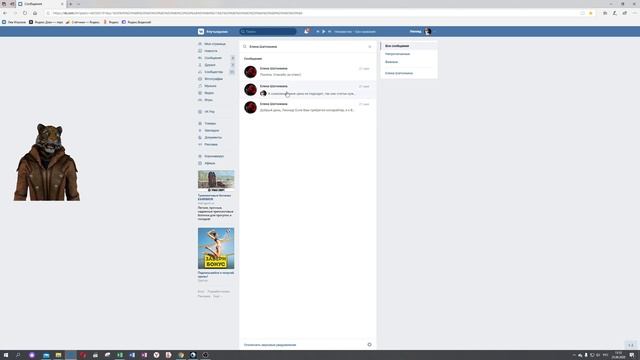Open the Windows Start menu
640x360 pixels.
[6, 355]
